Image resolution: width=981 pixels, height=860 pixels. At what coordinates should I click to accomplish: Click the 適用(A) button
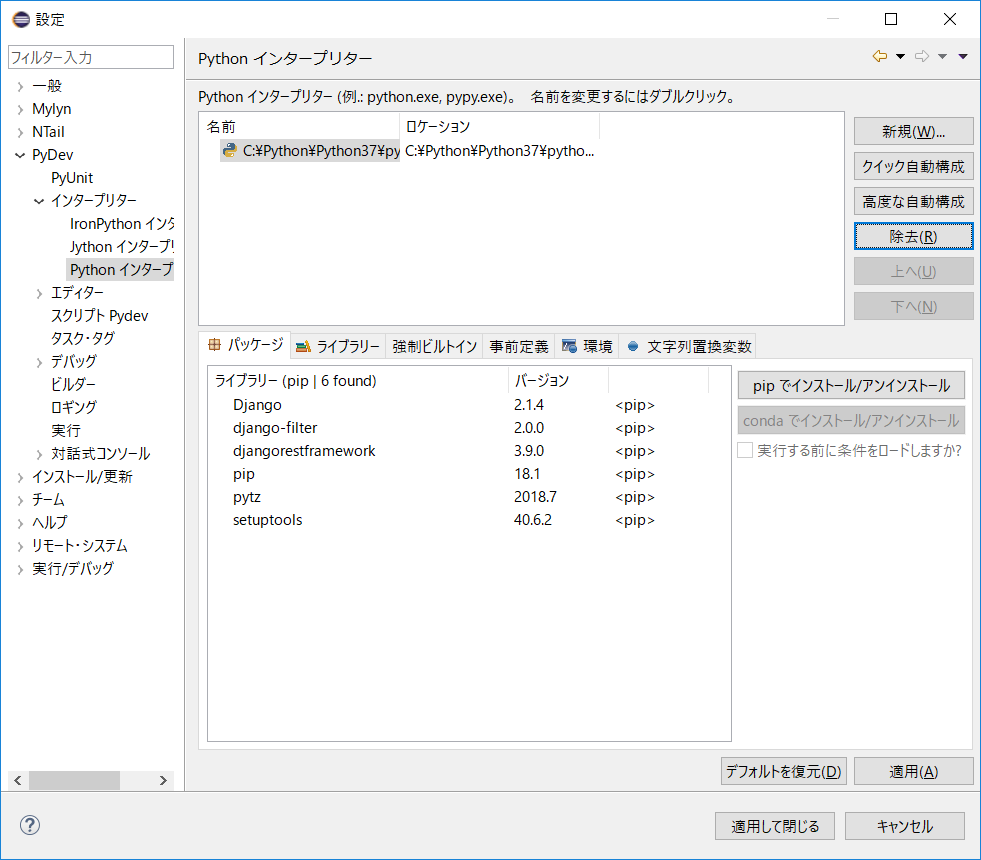click(913, 771)
